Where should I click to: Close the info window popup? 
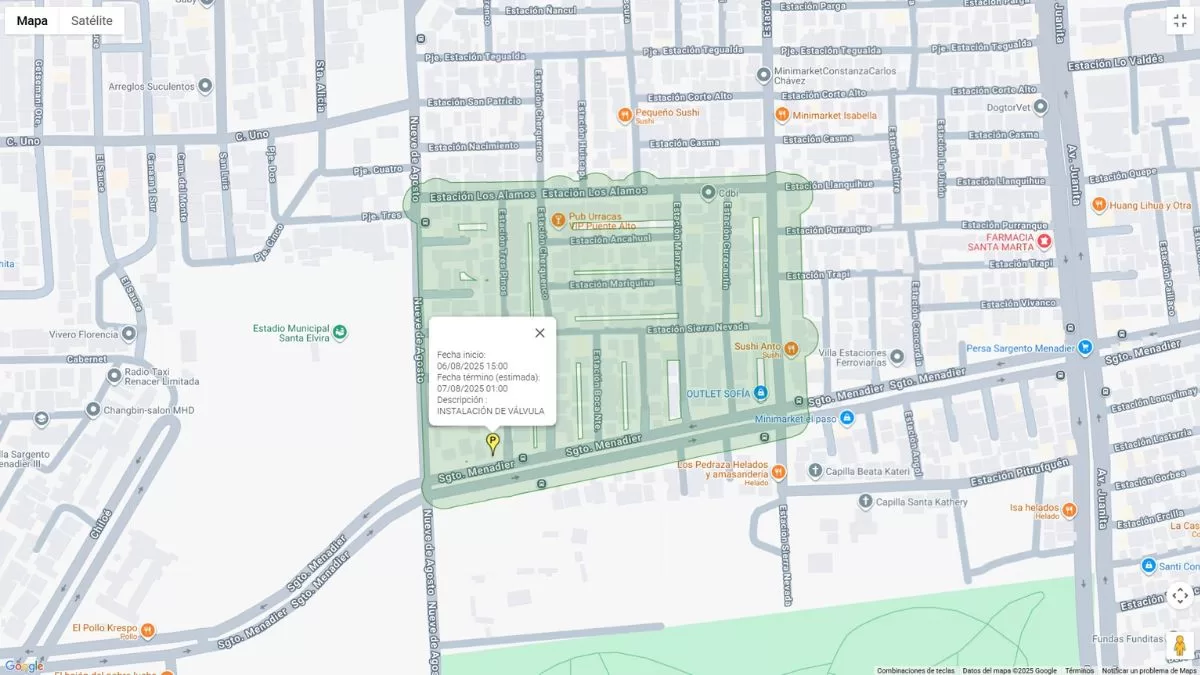(x=540, y=333)
